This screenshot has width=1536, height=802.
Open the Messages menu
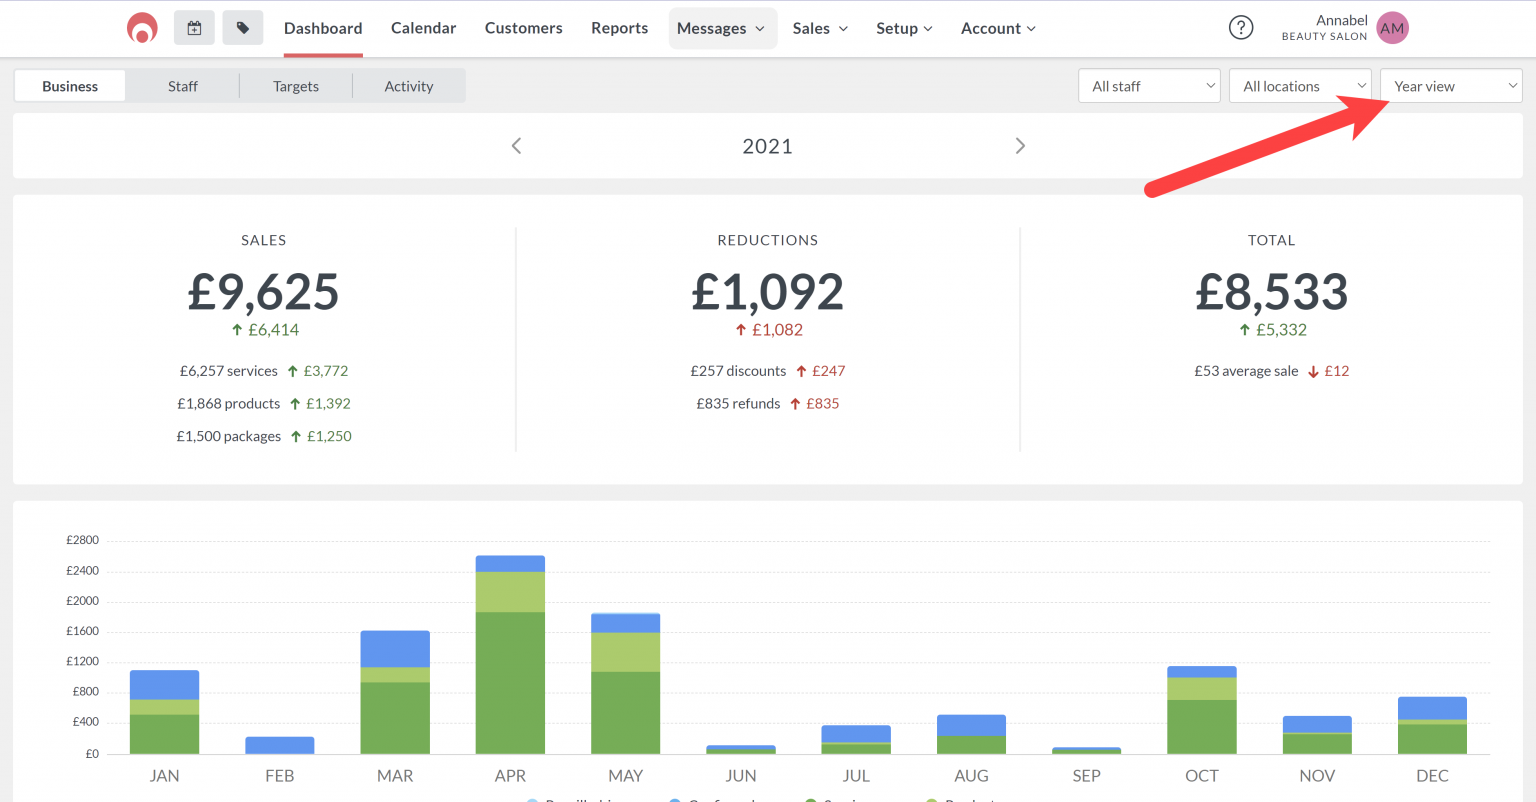pyautogui.click(x=722, y=28)
